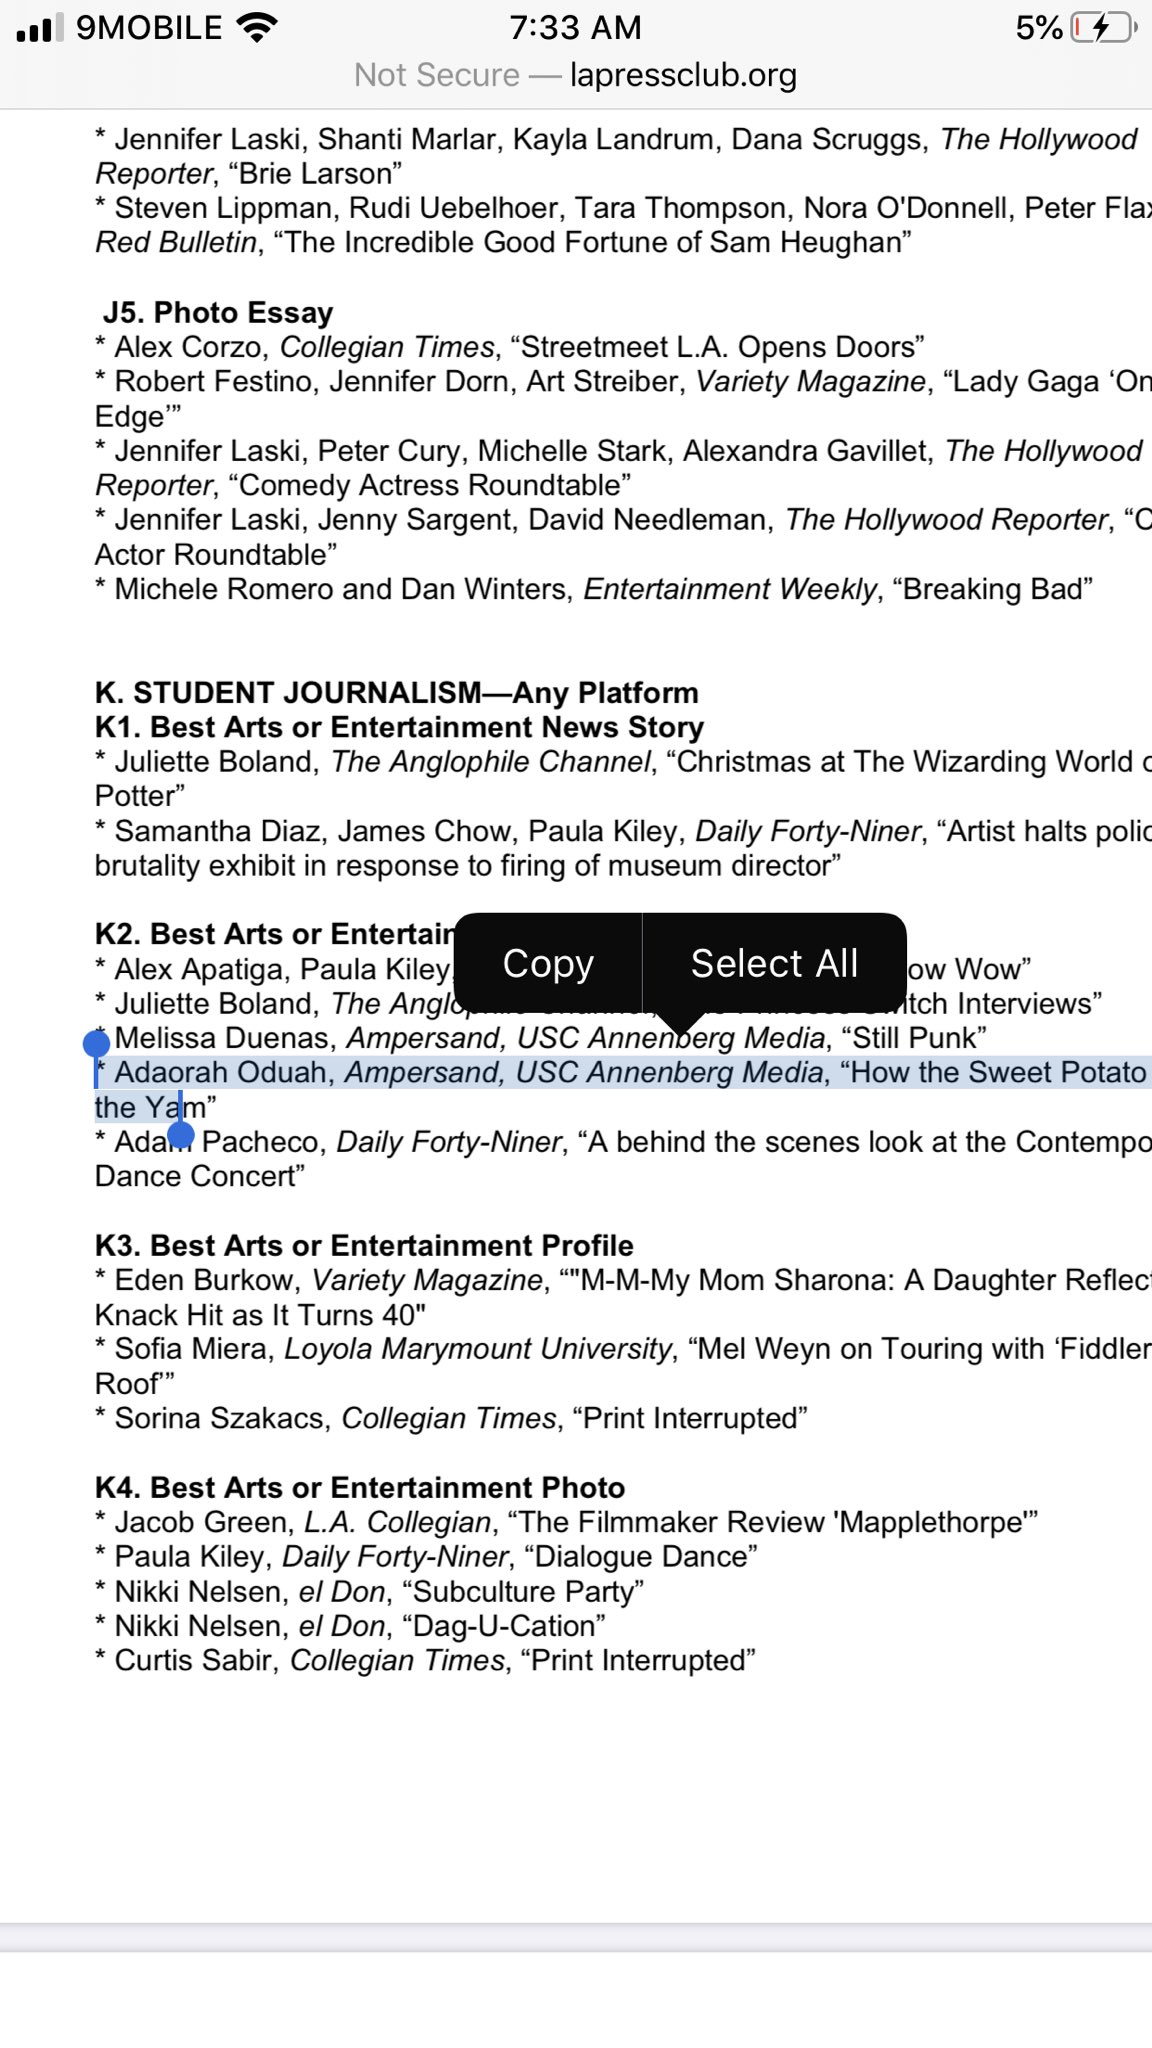Tap Jacob Green 'The Filmmaker Review' entry

click(x=567, y=1522)
